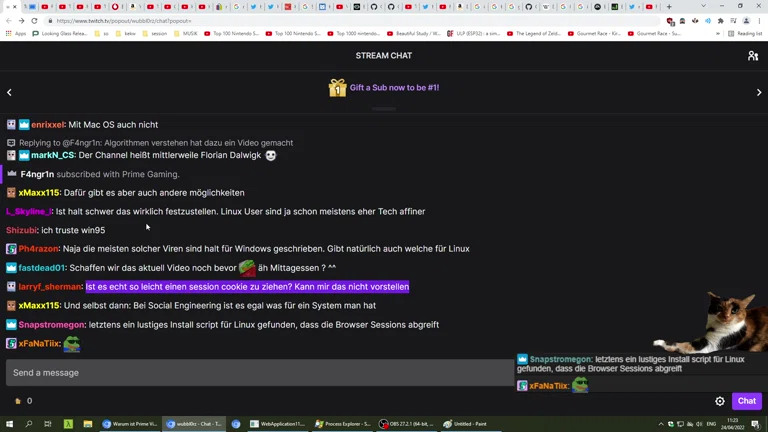Open channel points balance icon
The height and width of the screenshot is (432, 768).
point(18,401)
